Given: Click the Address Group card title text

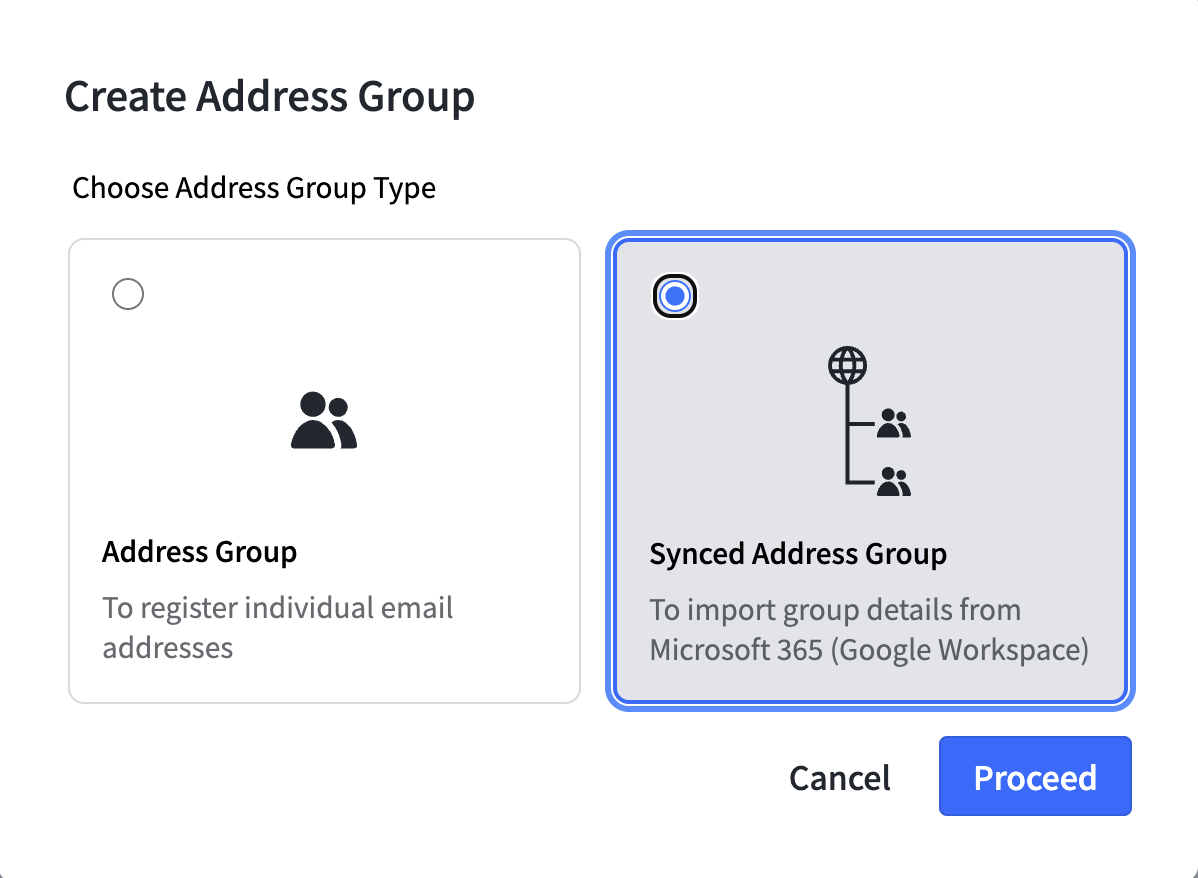Looking at the screenshot, I should pyautogui.click(x=199, y=551).
